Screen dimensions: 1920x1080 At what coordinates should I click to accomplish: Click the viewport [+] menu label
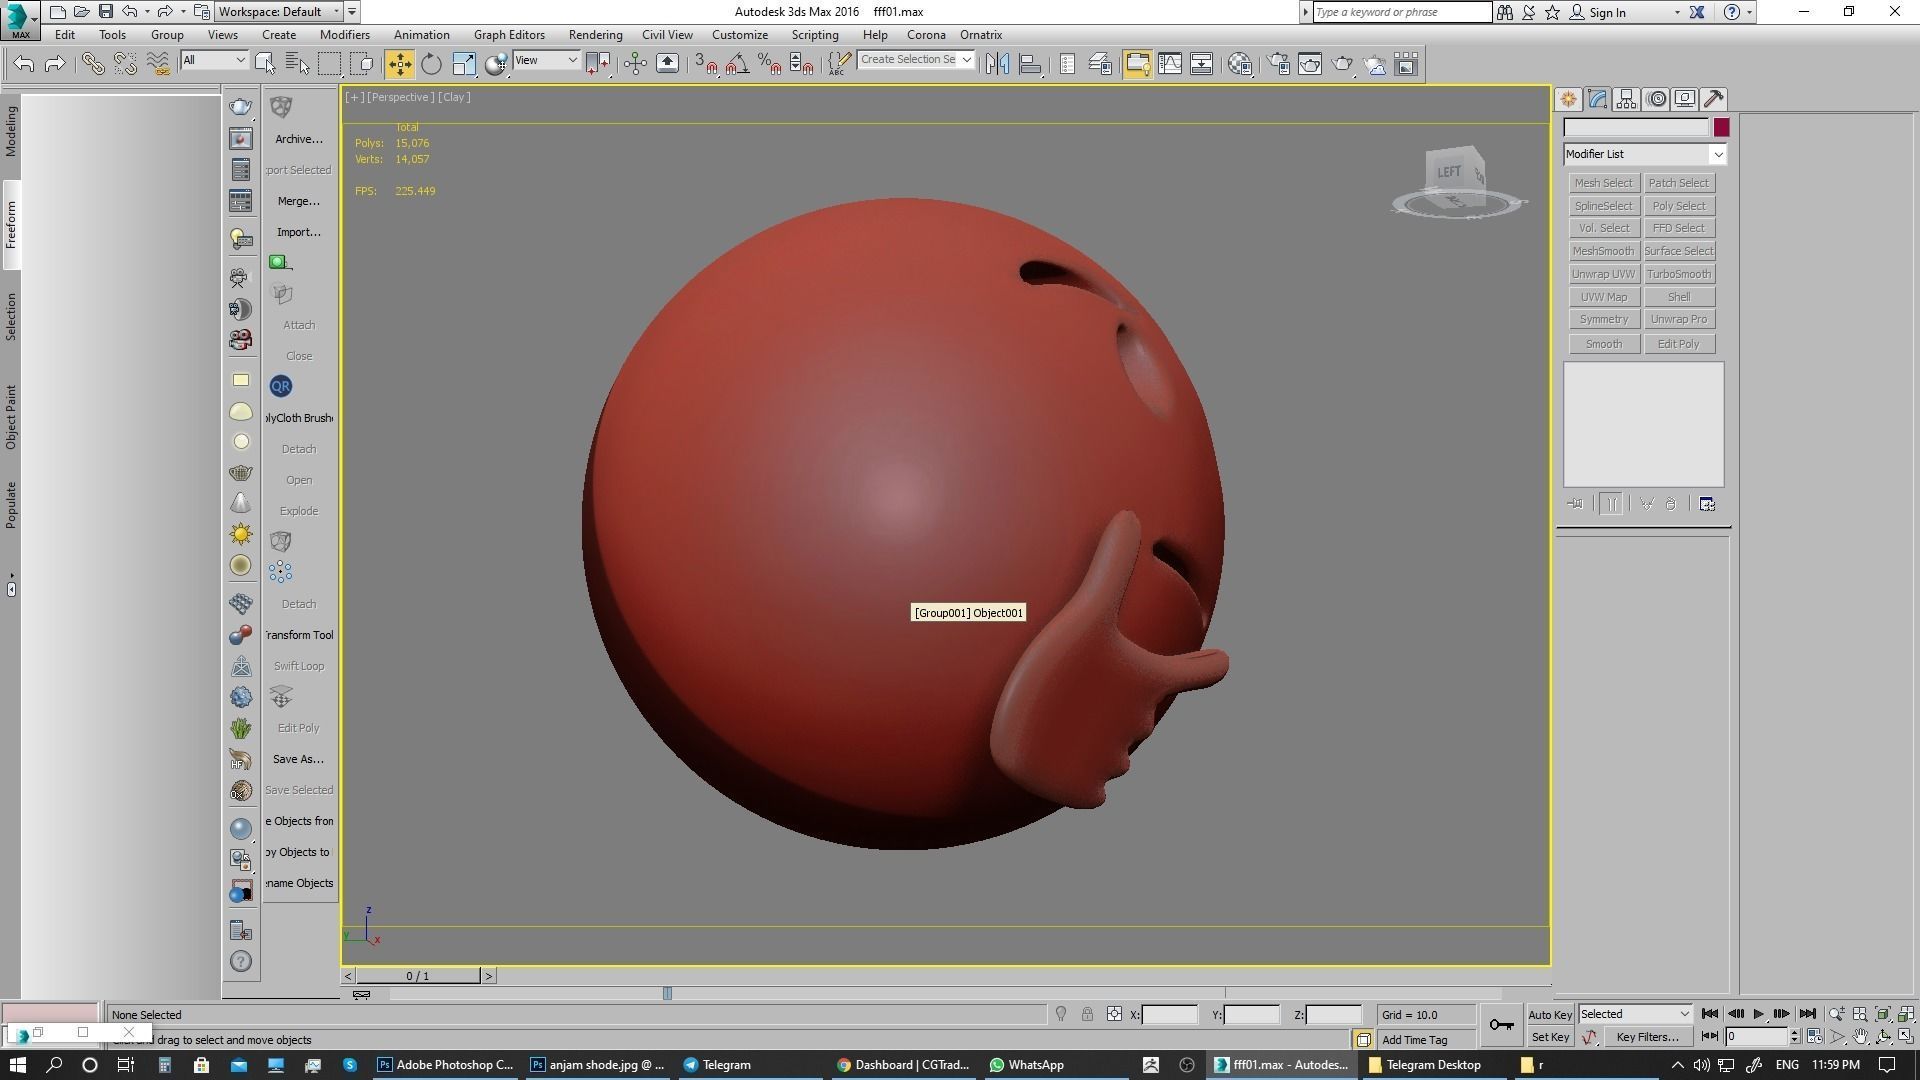(x=354, y=97)
